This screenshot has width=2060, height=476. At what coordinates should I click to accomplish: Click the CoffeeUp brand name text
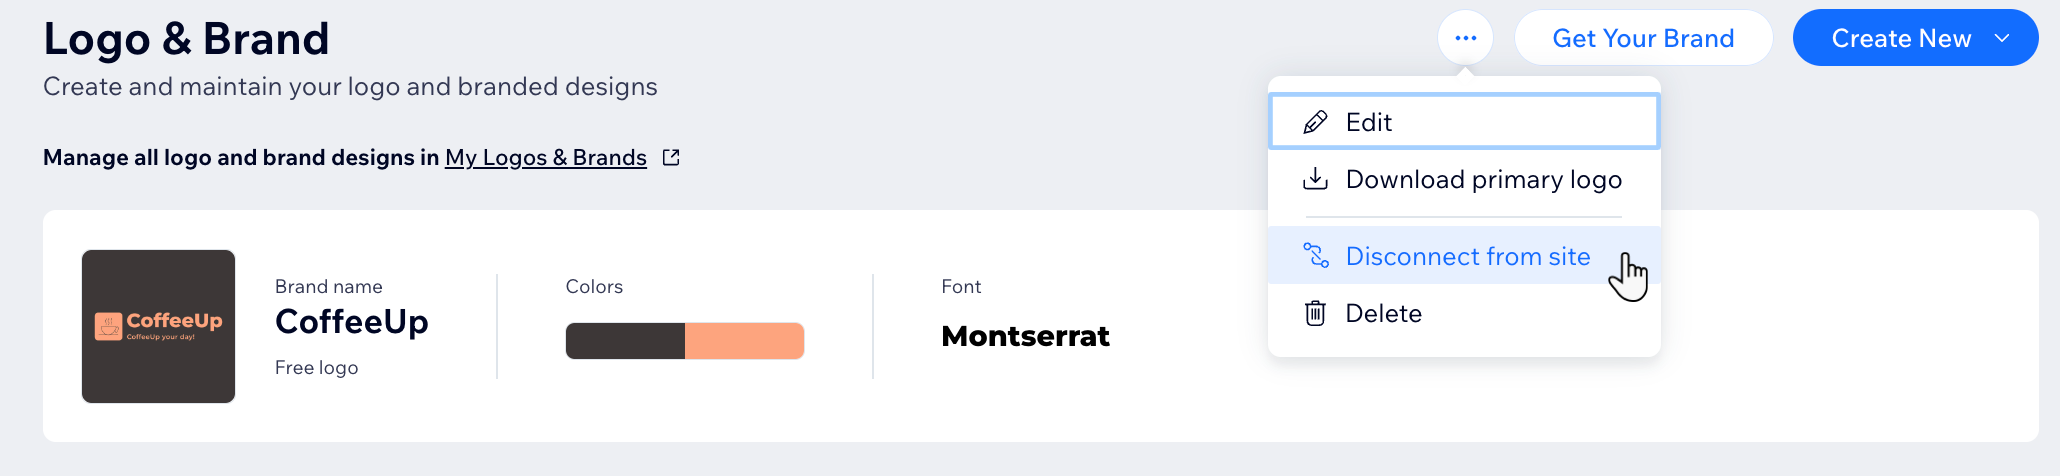pyautogui.click(x=352, y=322)
